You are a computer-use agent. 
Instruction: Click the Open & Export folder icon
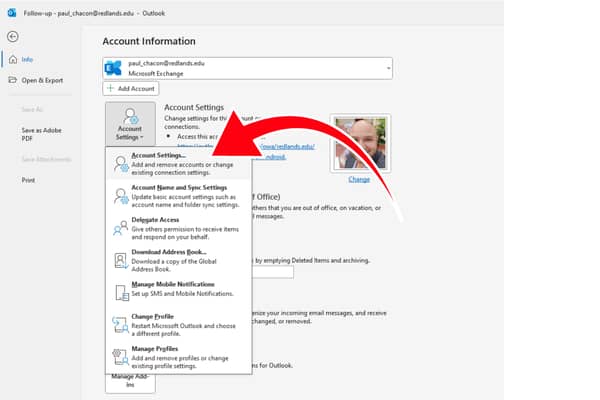(x=13, y=80)
